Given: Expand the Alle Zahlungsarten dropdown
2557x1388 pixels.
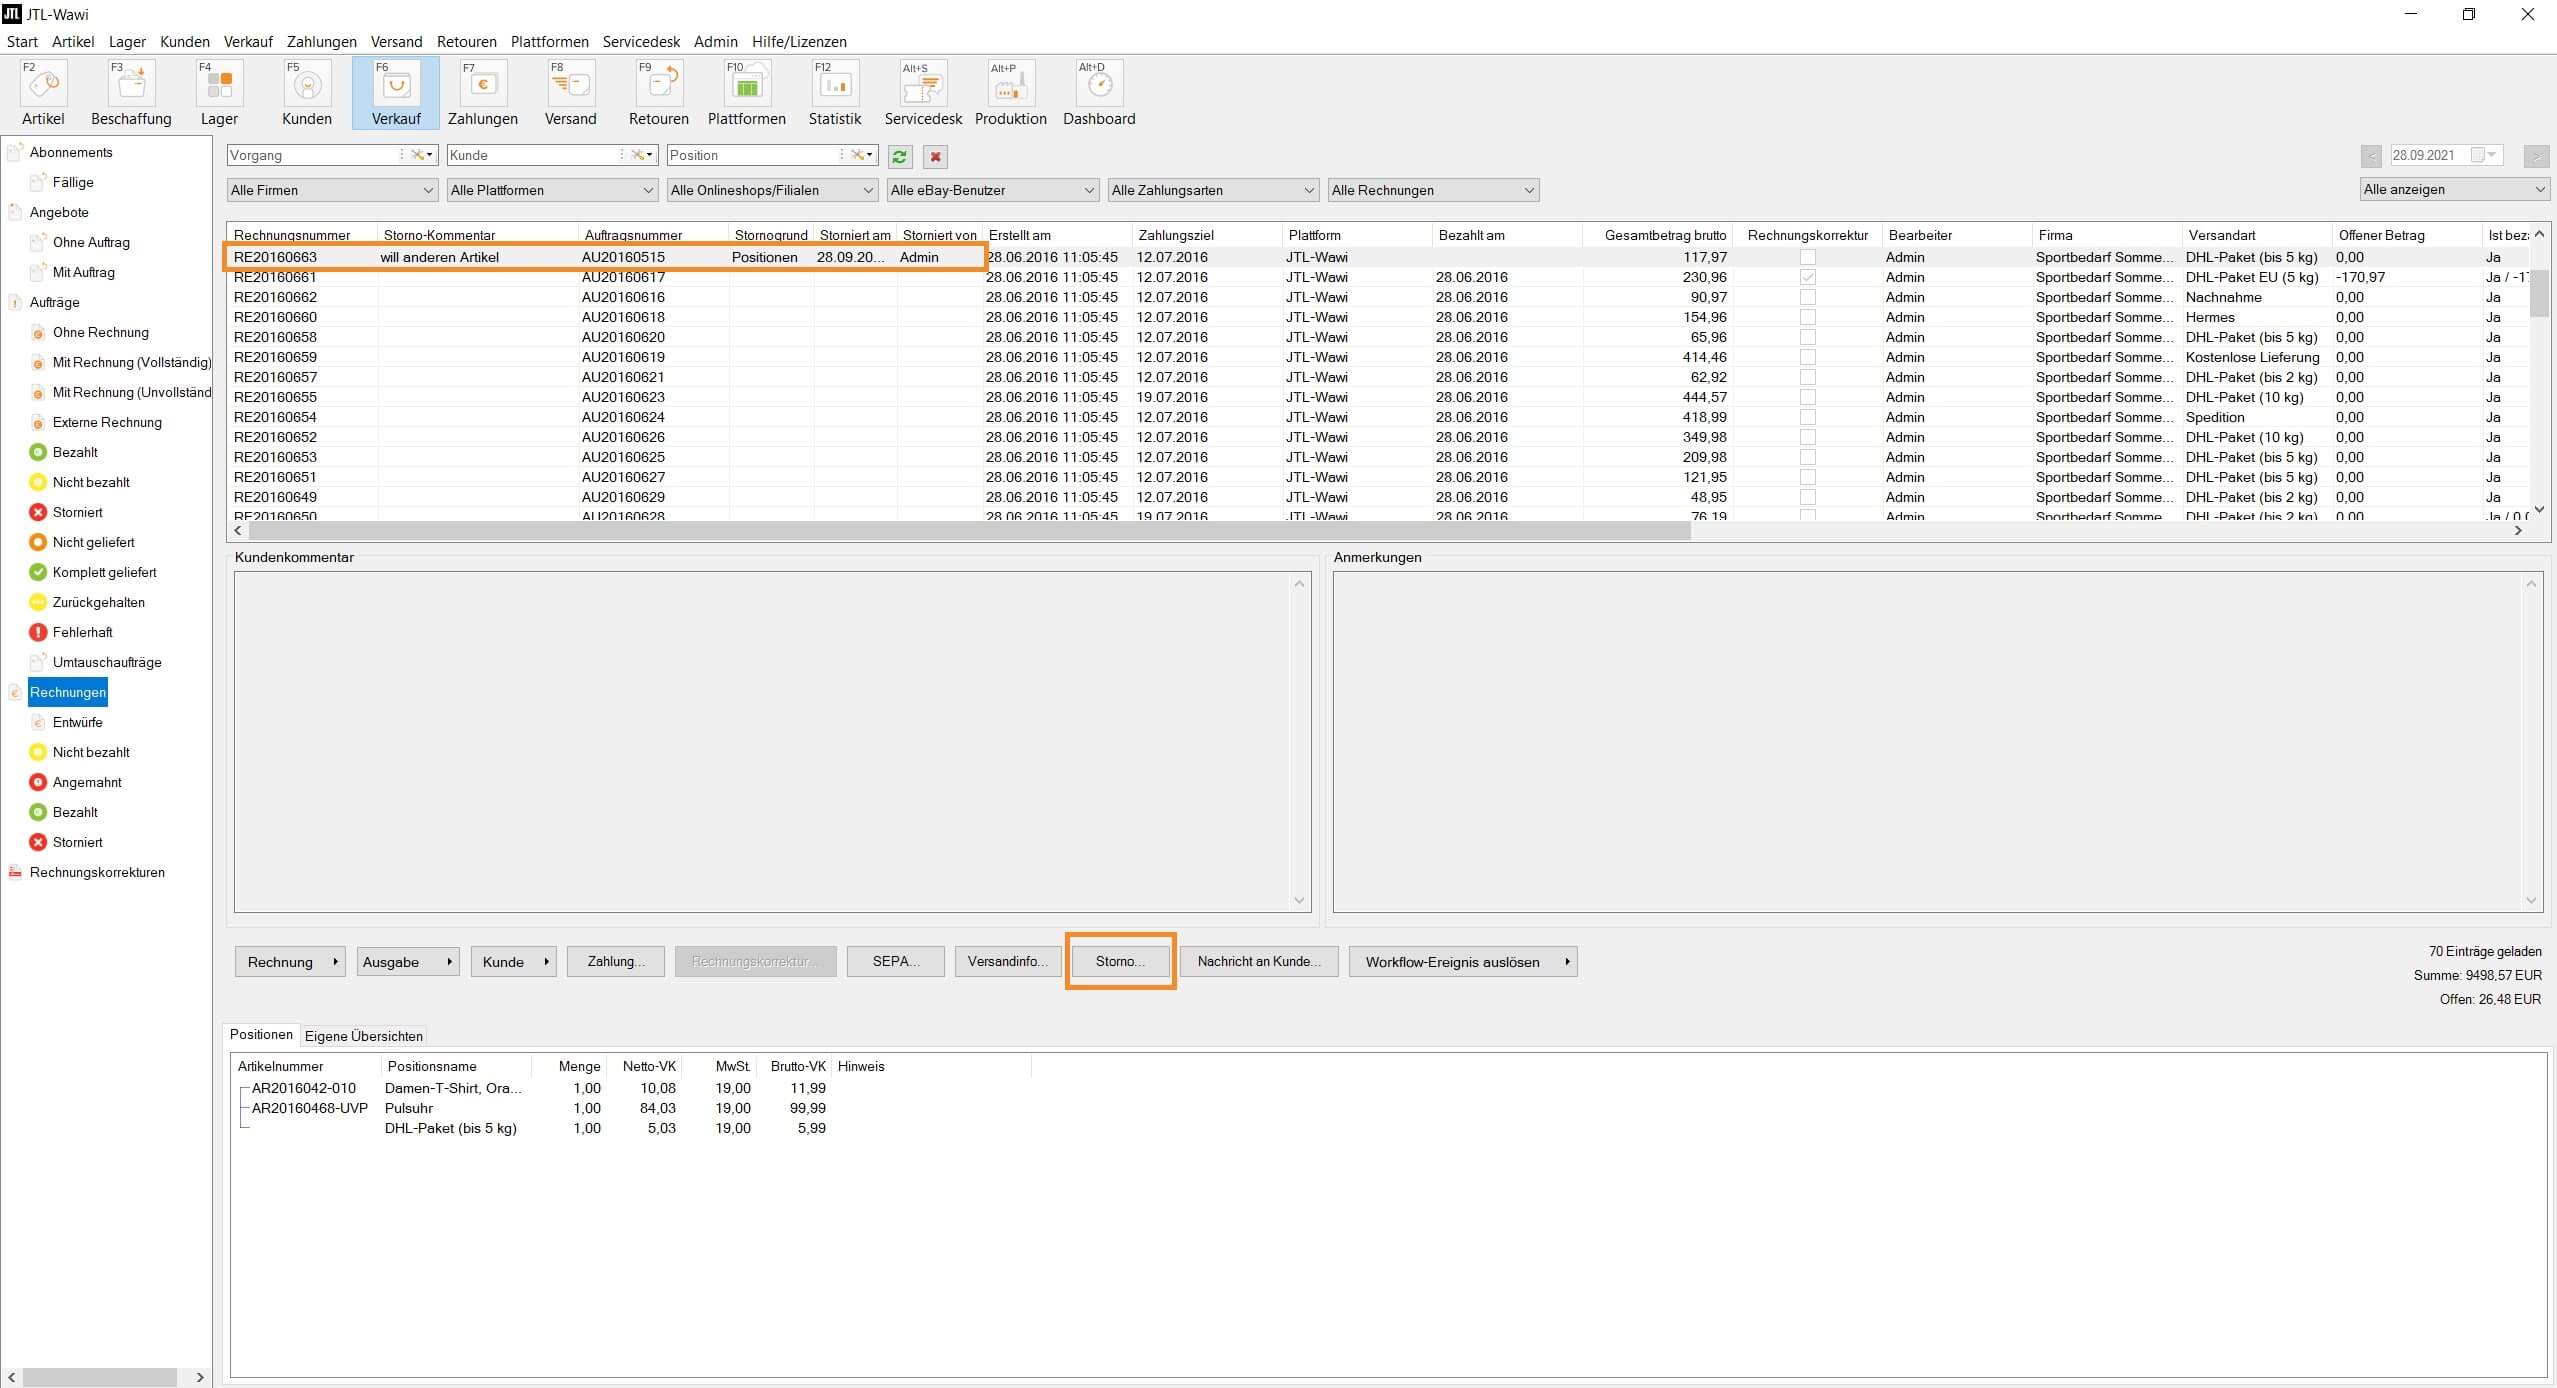Looking at the screenshot, I should click(x=1213, y=190).
